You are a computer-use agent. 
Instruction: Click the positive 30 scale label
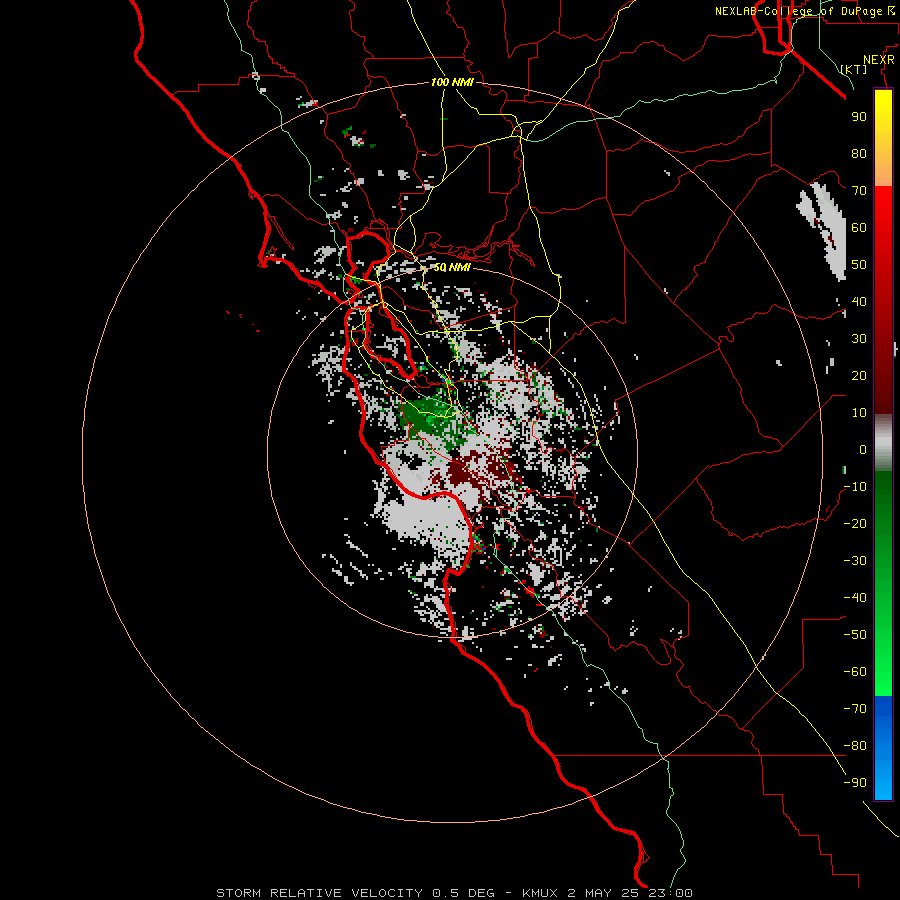point(859,339)
